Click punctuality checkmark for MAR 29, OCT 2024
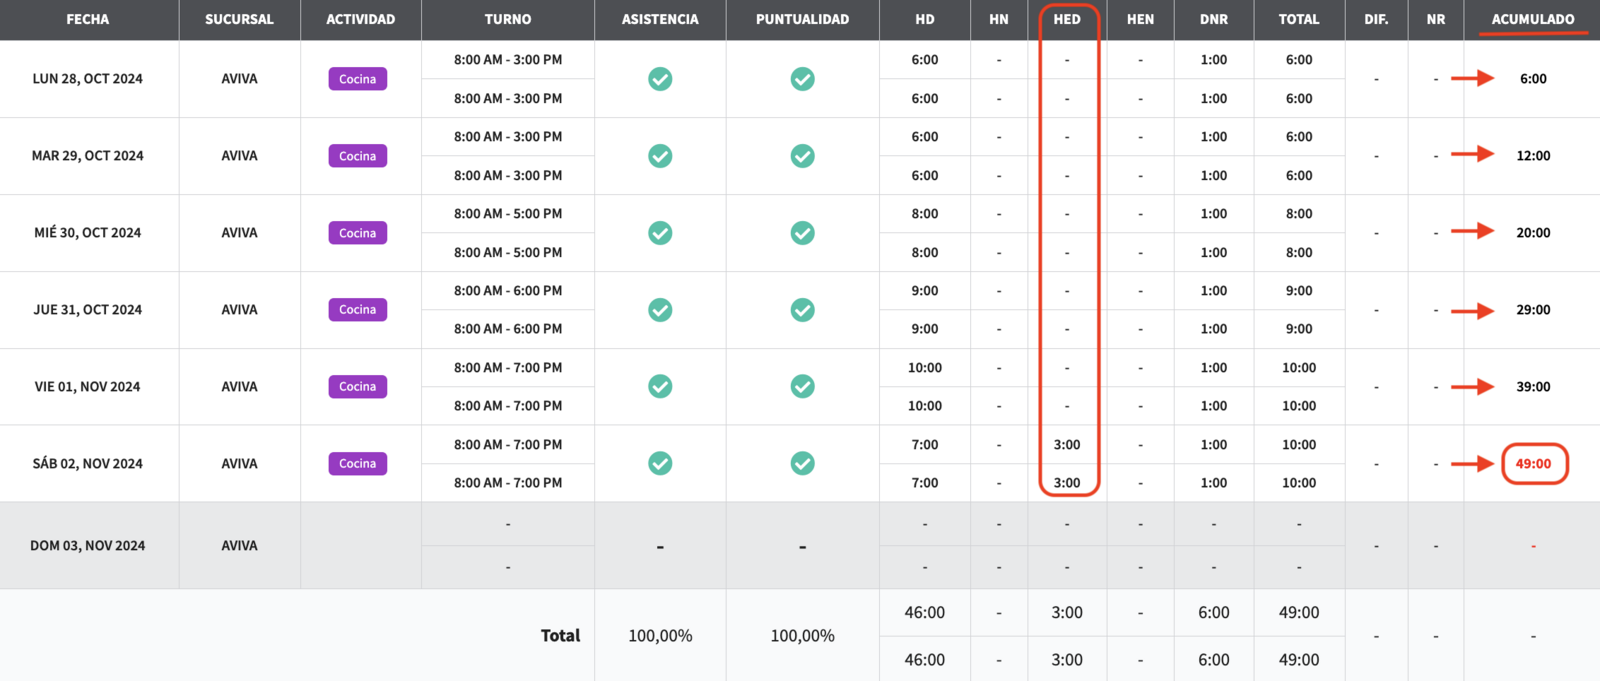The image size is (1600, 681). pyautogui.click(x=802, y=156)
